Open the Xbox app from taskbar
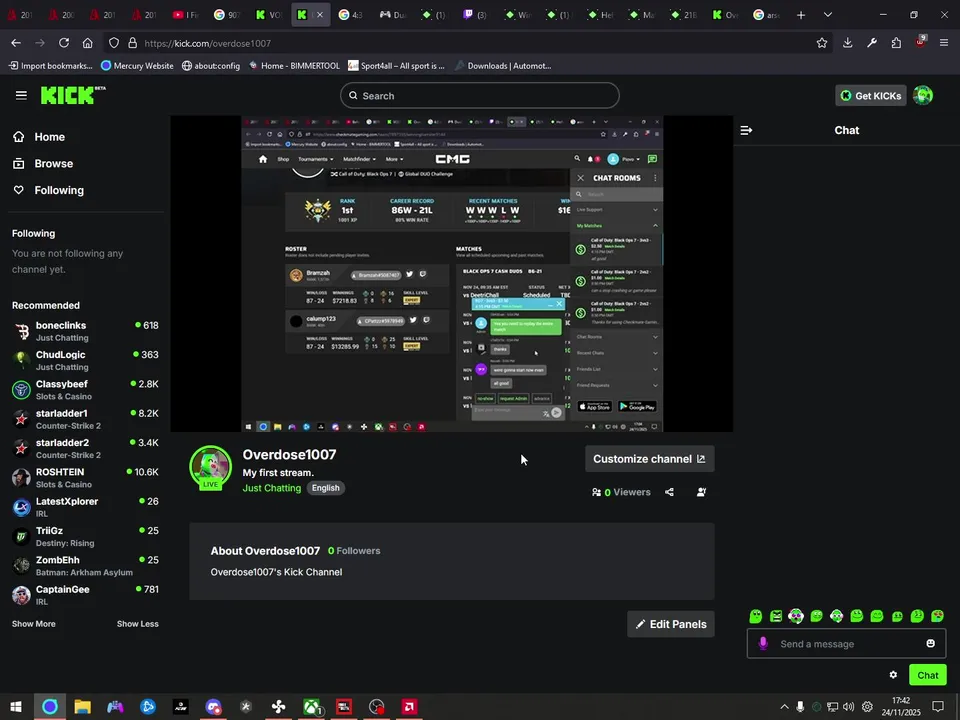This screenshot has width=960, height=720. (312, 707)
